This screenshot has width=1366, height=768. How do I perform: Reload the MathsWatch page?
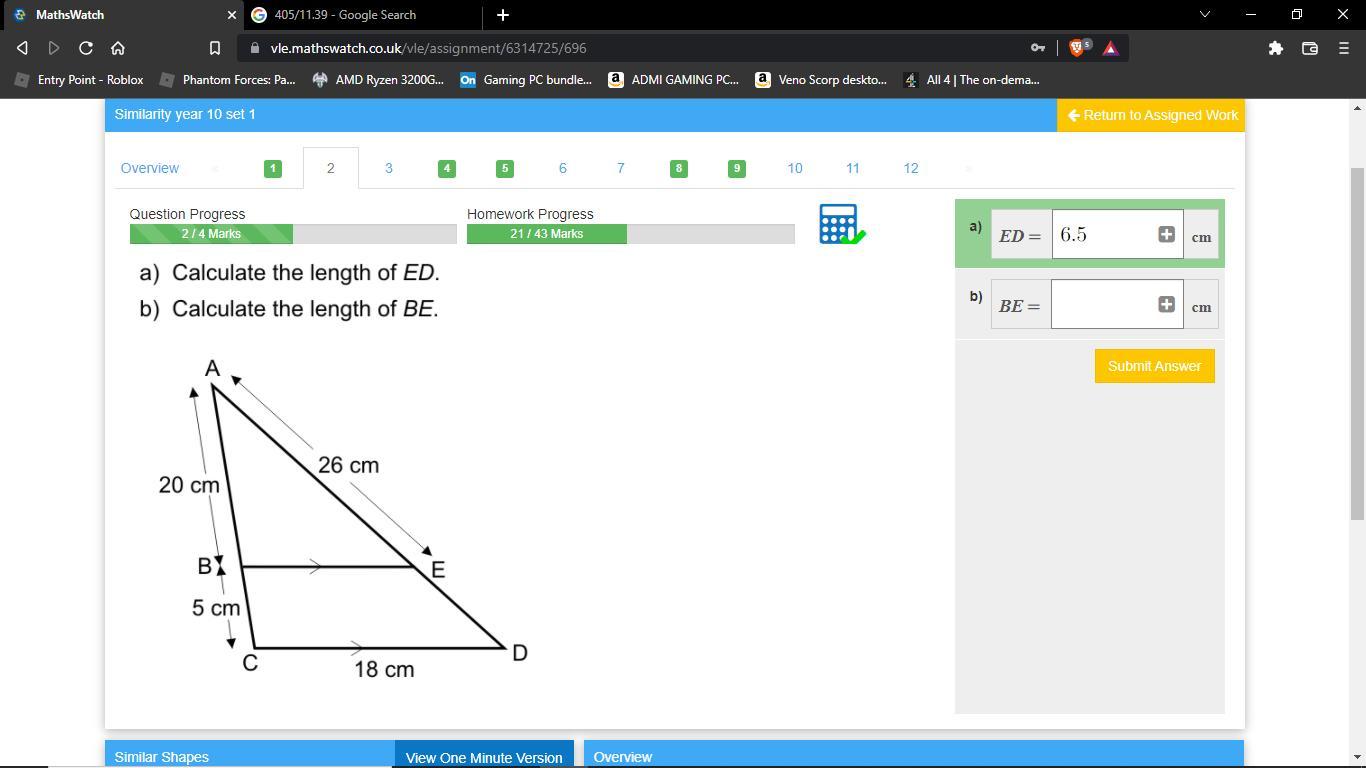pos(86,48)
